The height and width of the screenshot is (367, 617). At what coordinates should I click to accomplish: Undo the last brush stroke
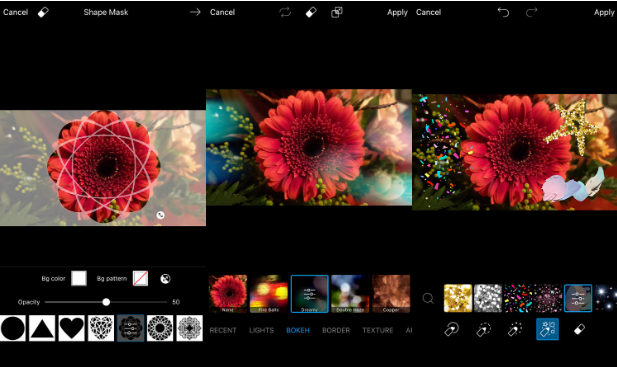coord(503,12)
